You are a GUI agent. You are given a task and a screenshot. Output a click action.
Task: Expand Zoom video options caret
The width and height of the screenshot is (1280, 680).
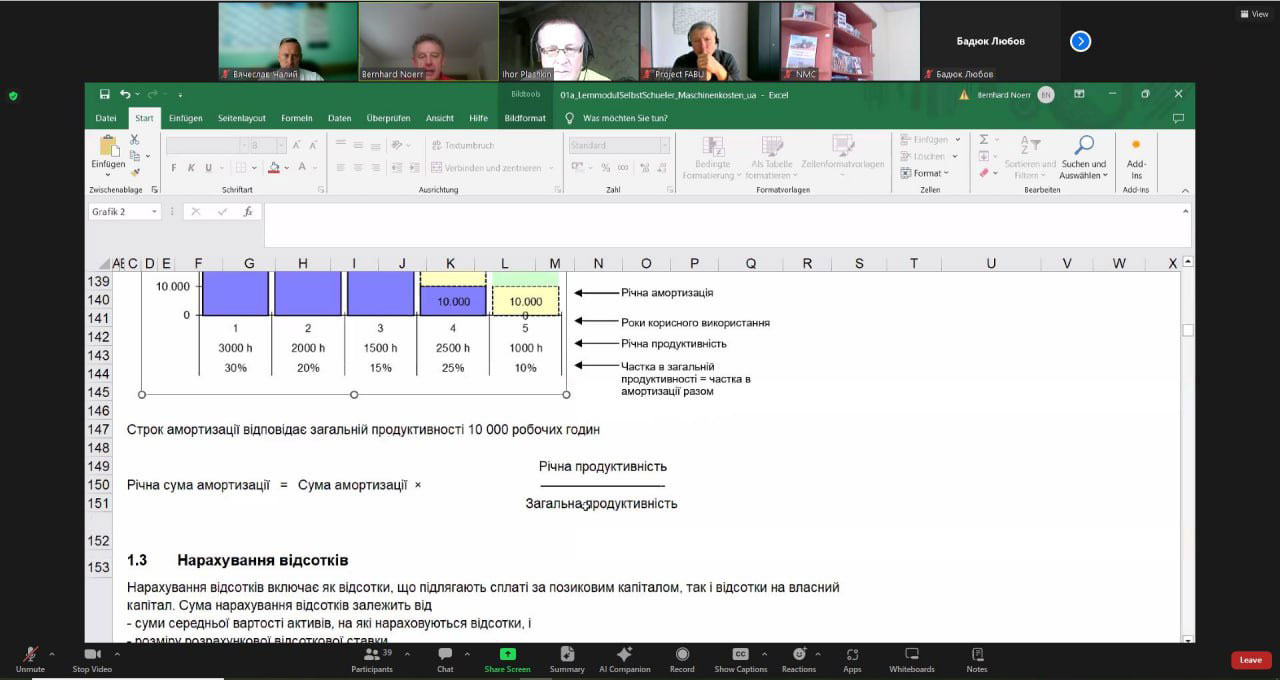(x=117, y=653)
